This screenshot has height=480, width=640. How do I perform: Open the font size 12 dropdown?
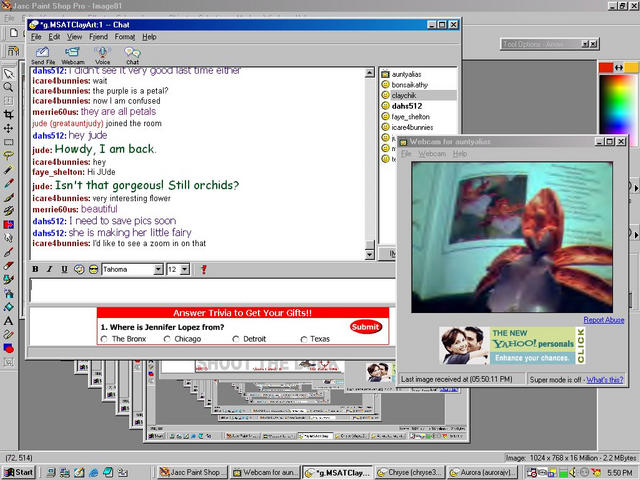coord(185,269)
